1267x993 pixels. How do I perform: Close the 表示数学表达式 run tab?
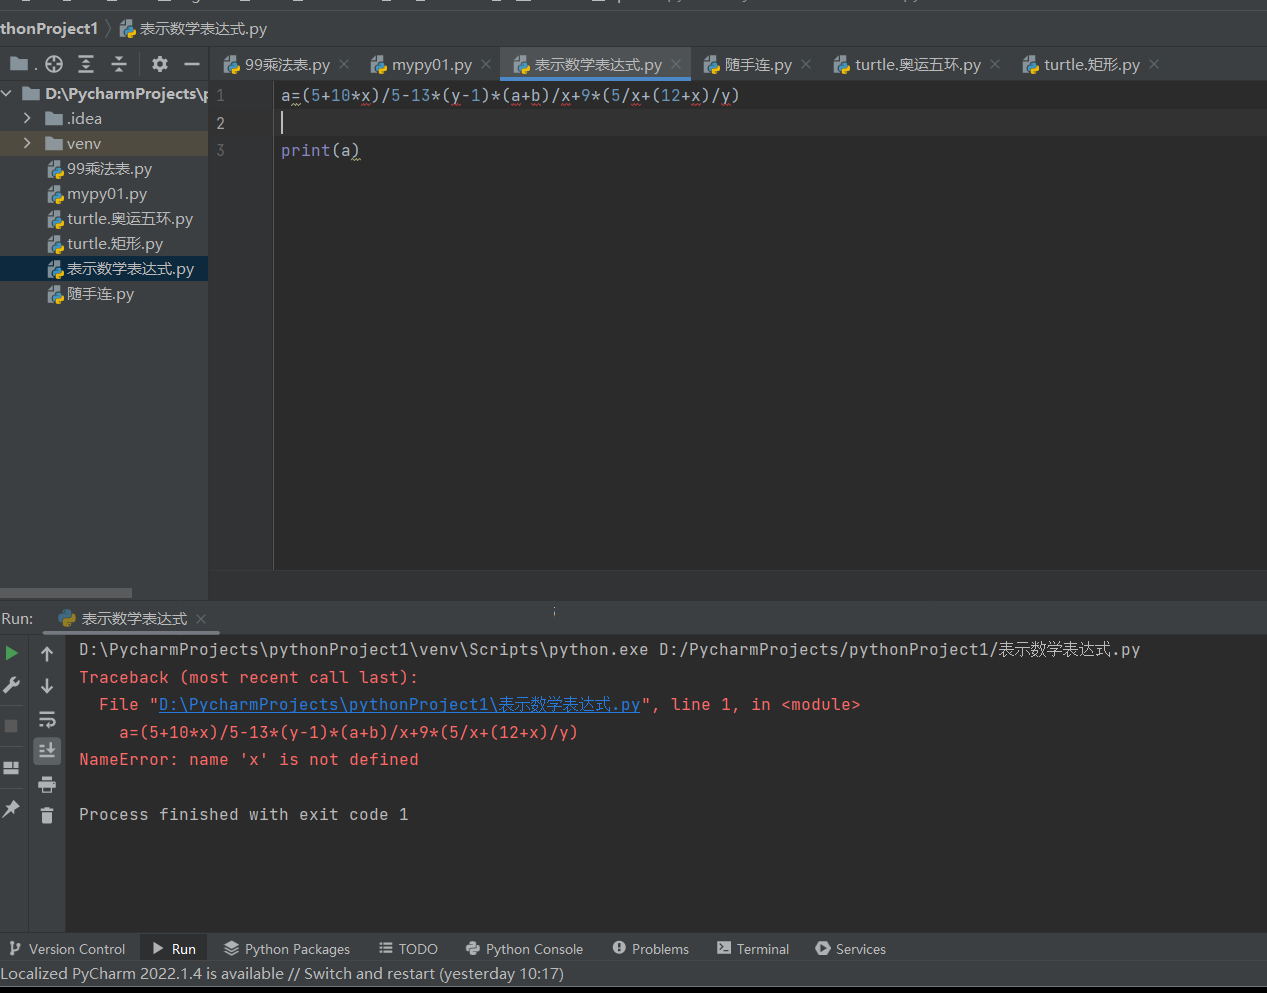[201, 619]
